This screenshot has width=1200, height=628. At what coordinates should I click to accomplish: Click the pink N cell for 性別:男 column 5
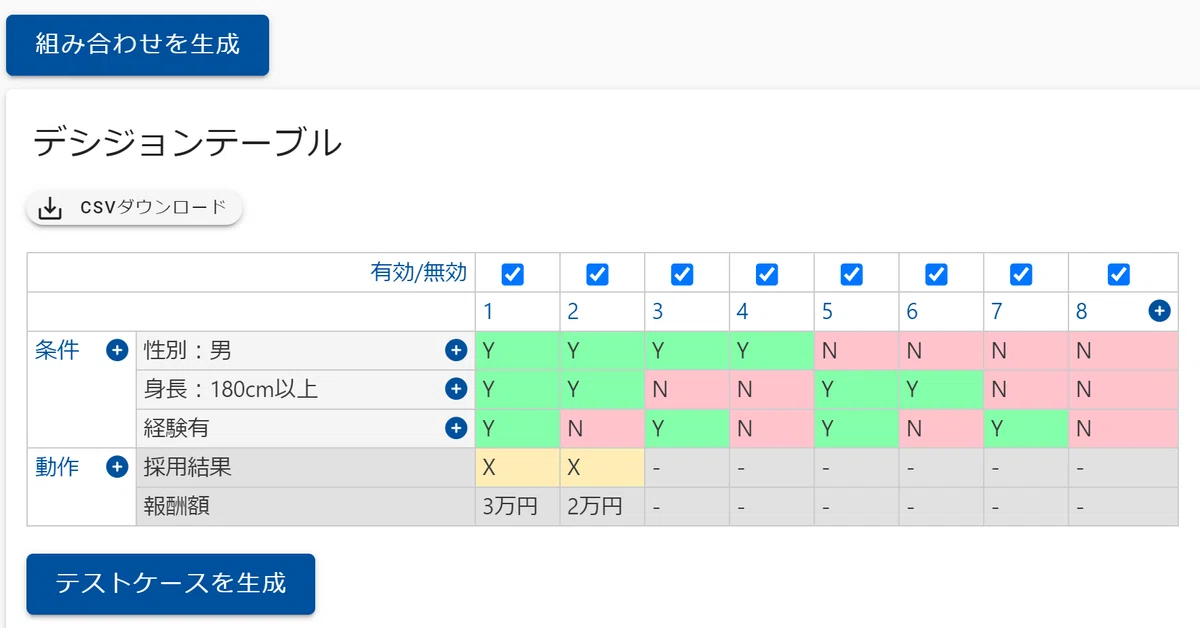click(857, 350)
